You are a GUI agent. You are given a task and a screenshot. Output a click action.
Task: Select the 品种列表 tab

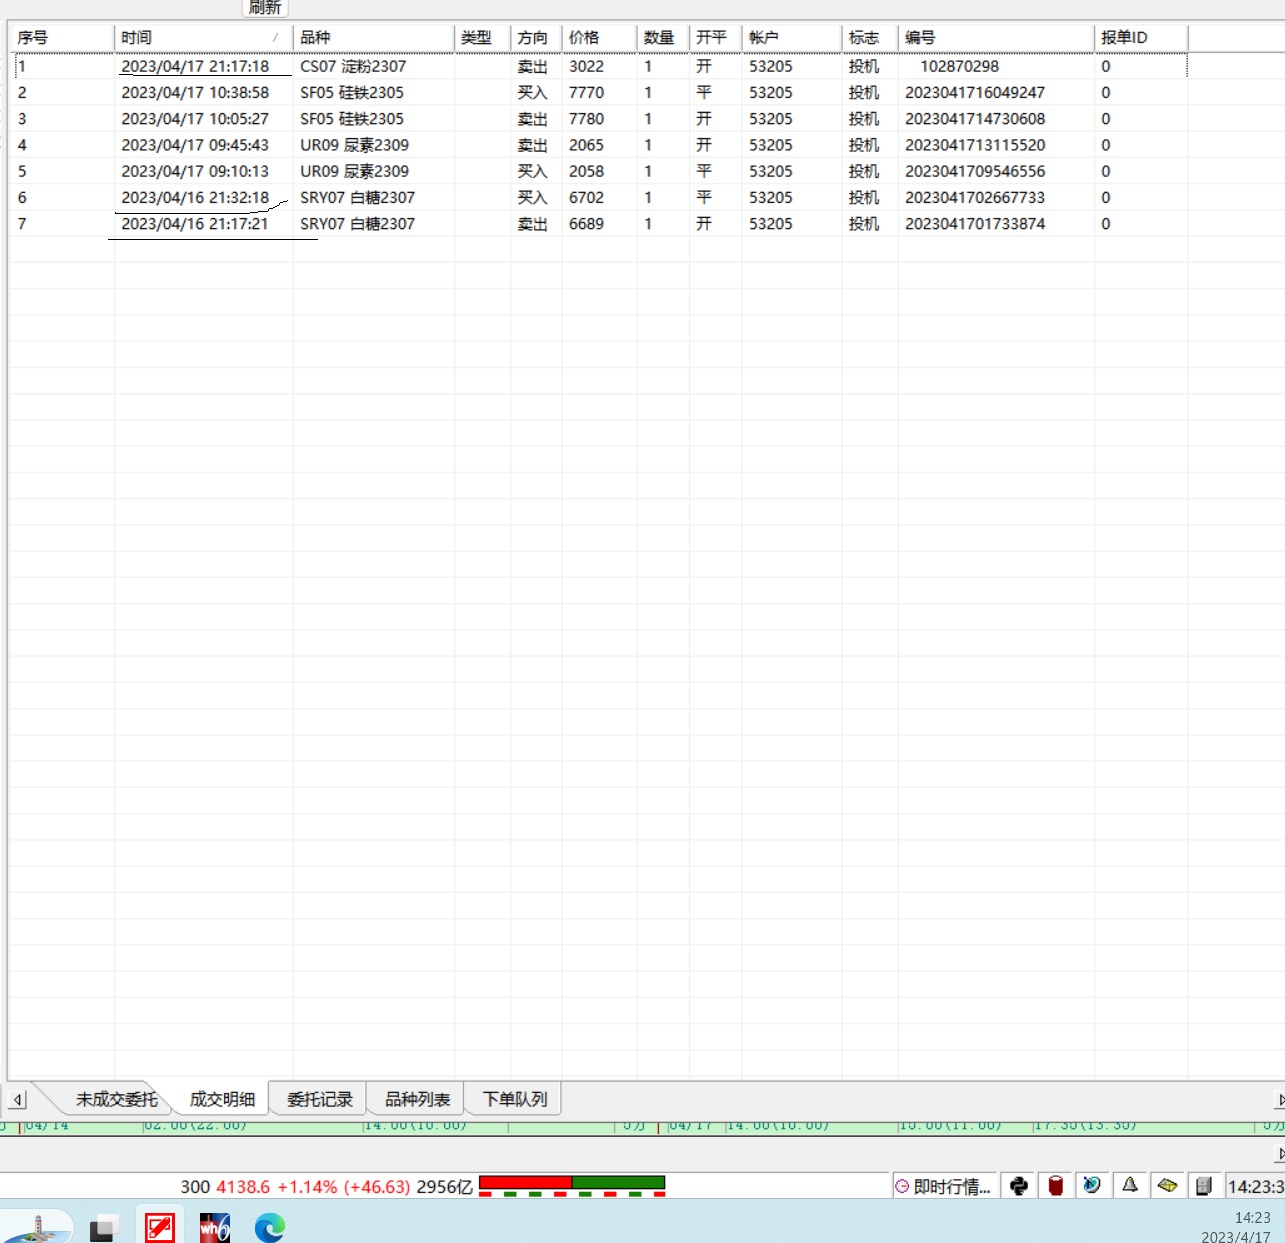pos(417,1099)
